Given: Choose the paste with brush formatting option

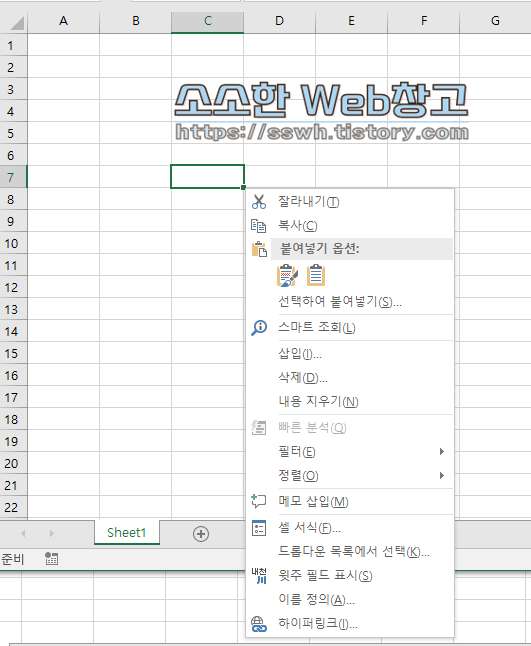Looking at the screenshot, I should tap(287, 275).
